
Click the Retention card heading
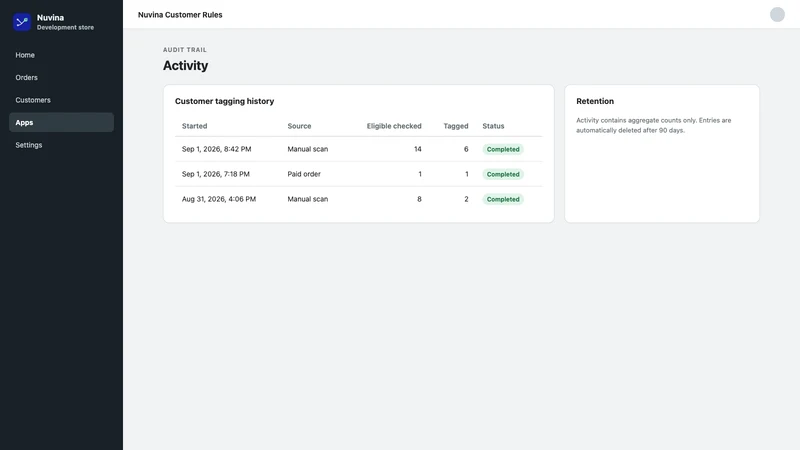(x=595, y=101)
